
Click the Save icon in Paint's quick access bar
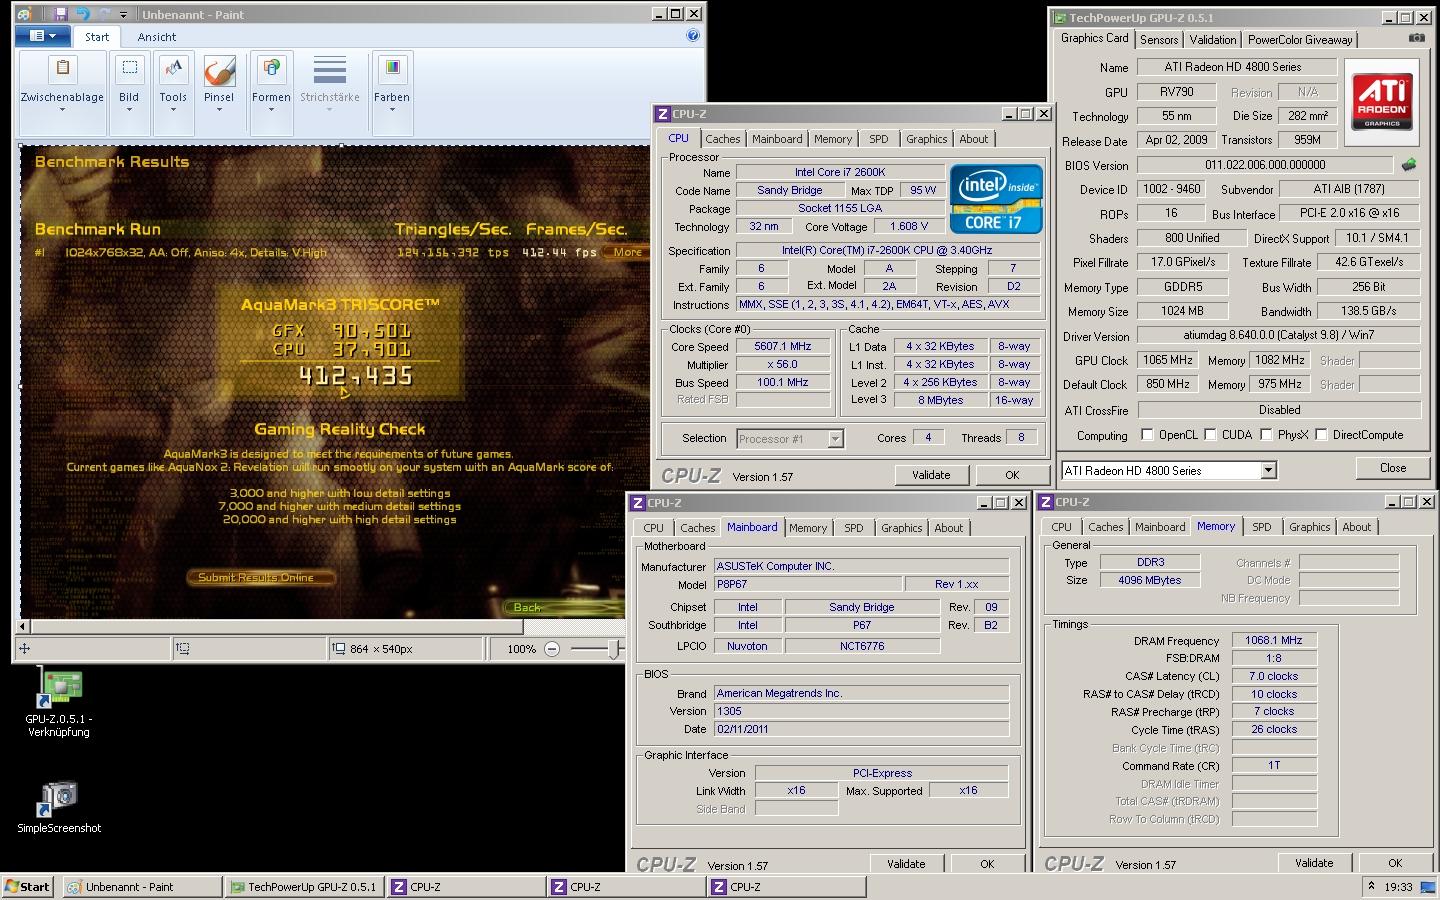tap(61, 14)
